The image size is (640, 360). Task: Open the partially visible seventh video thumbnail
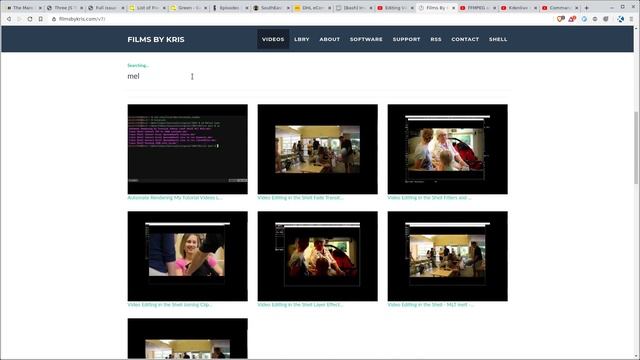click(187, 339)
